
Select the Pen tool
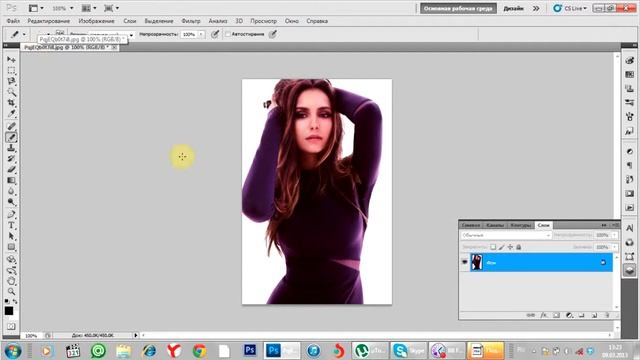pyautogui.click(x=11, y=215)
